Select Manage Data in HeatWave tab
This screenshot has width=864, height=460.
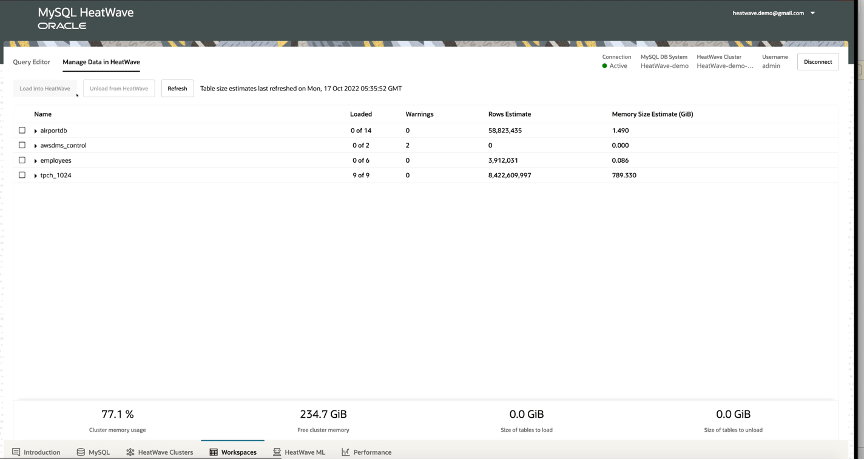101,62
